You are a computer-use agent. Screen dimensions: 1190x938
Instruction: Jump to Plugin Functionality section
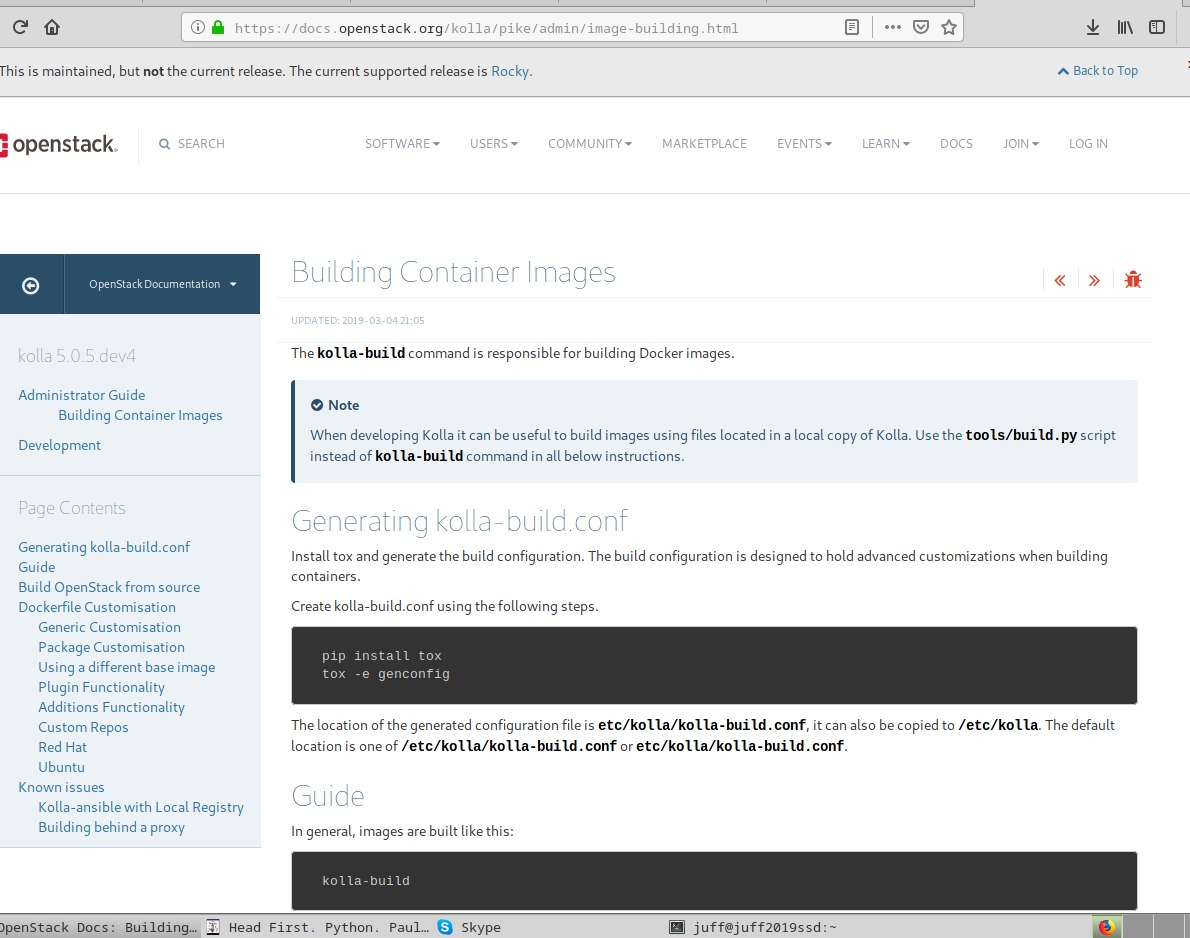coord(102,687)
